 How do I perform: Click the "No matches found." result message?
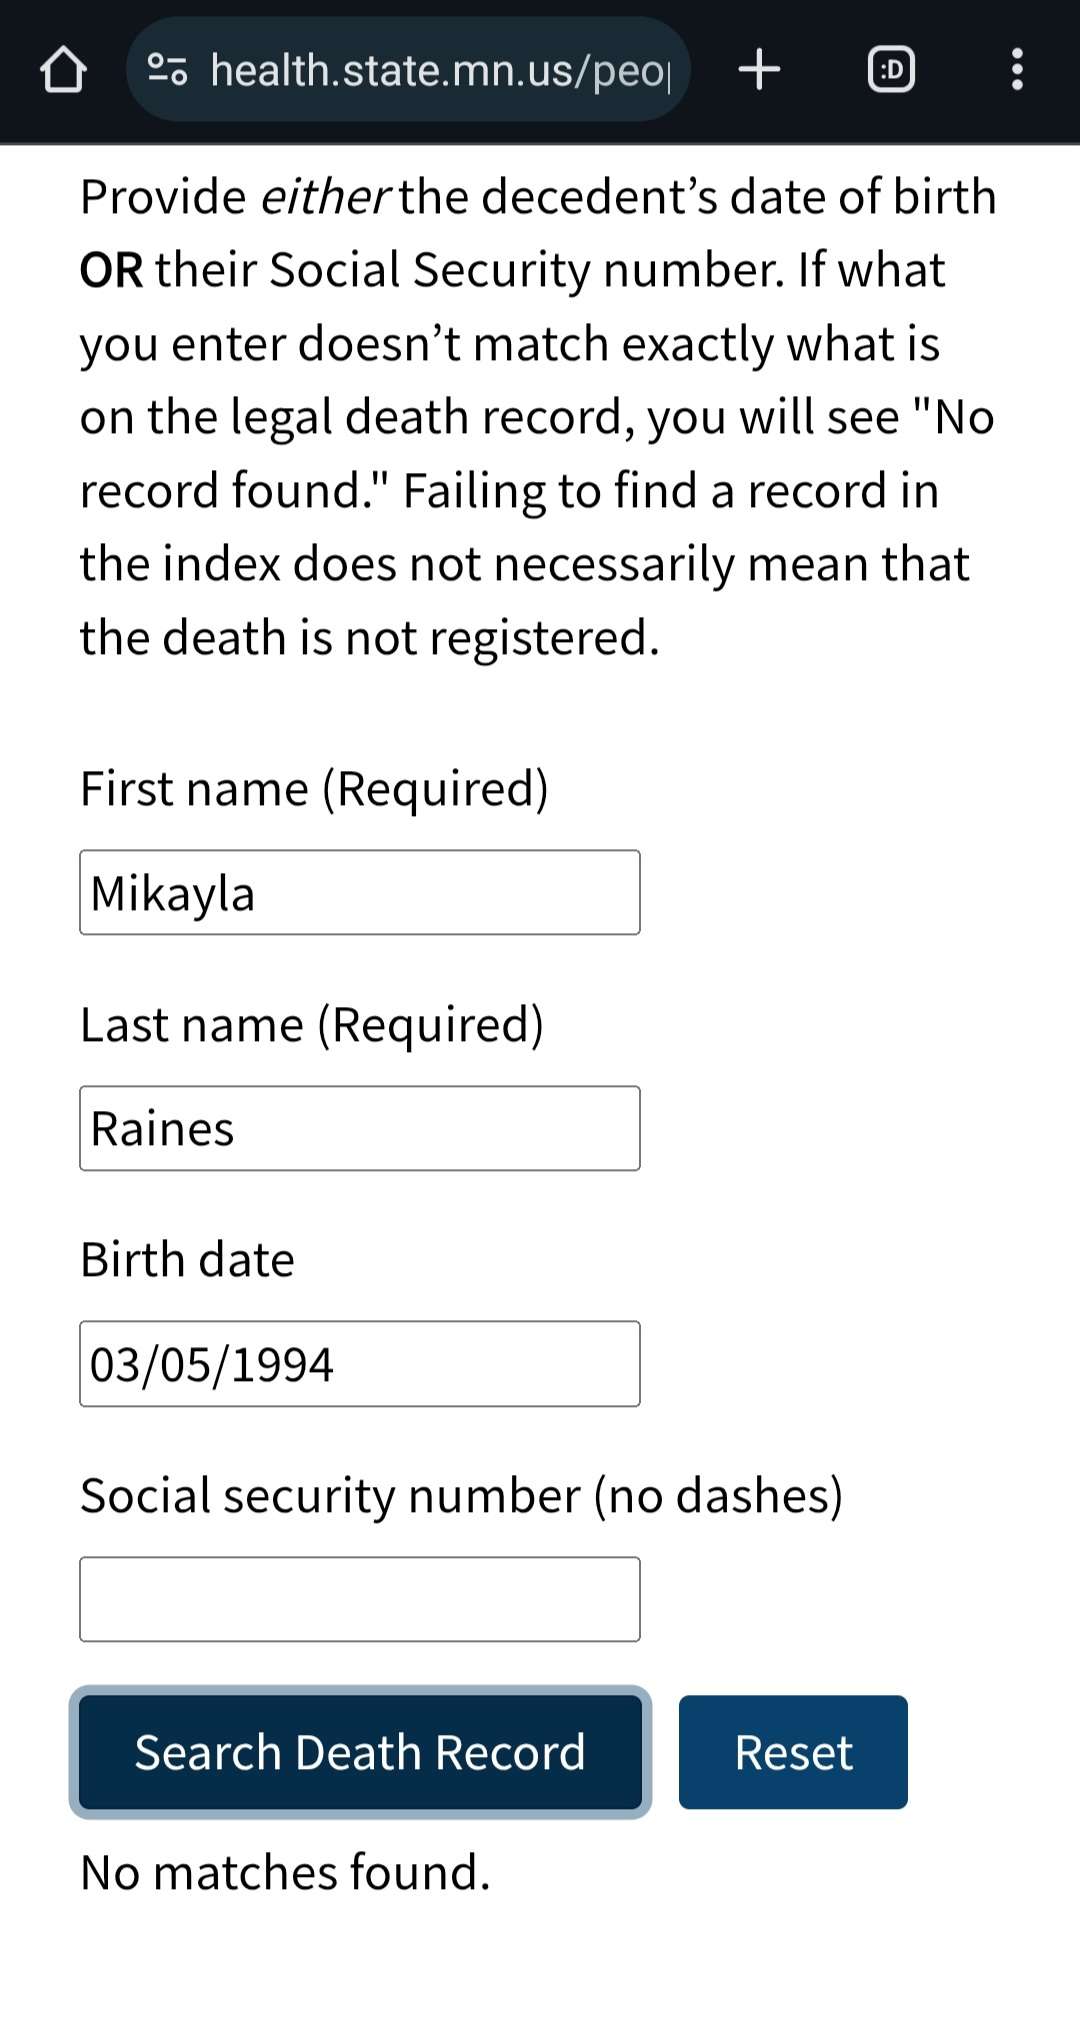(x=285, y=1873)
